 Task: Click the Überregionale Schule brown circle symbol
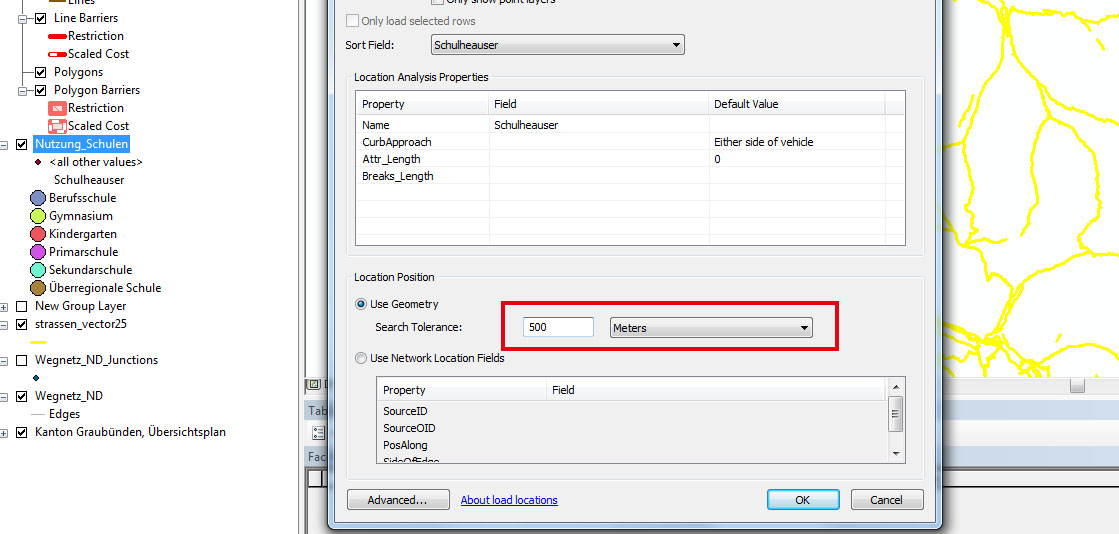(39, 288)
